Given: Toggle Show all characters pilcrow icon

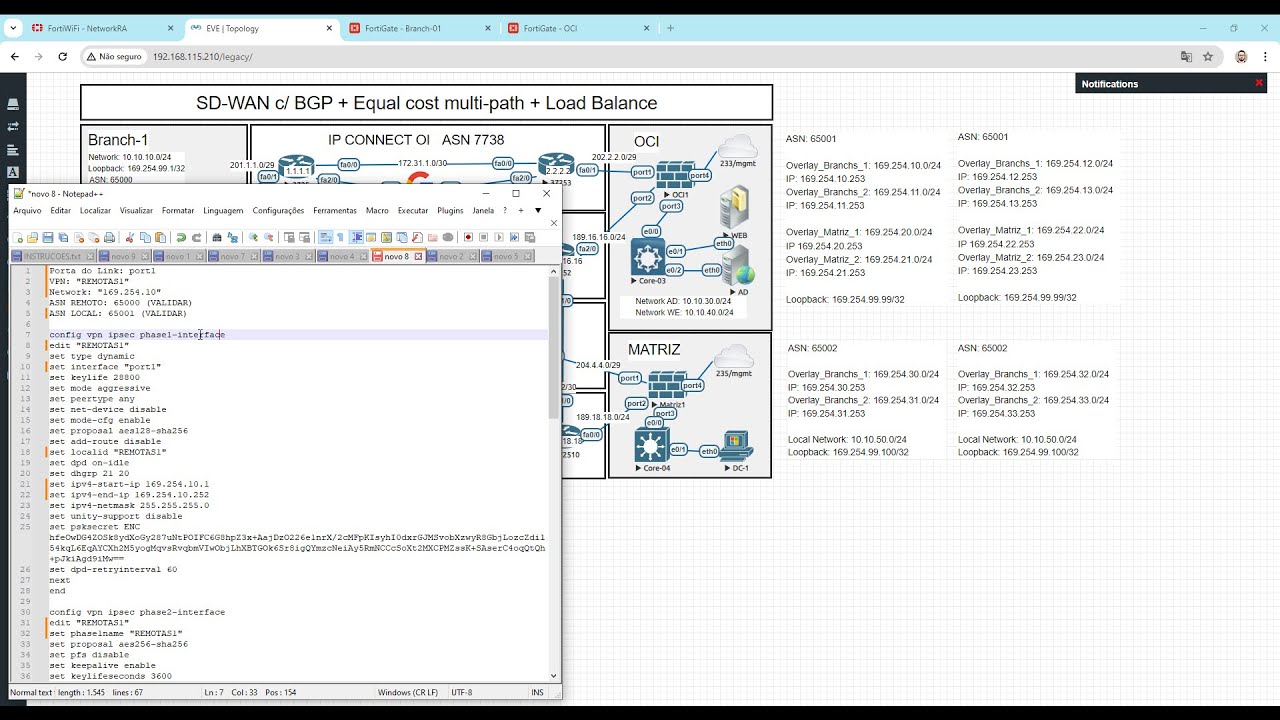Looking at the screenshot, I should pyautogui.click(x=340, y=238).
